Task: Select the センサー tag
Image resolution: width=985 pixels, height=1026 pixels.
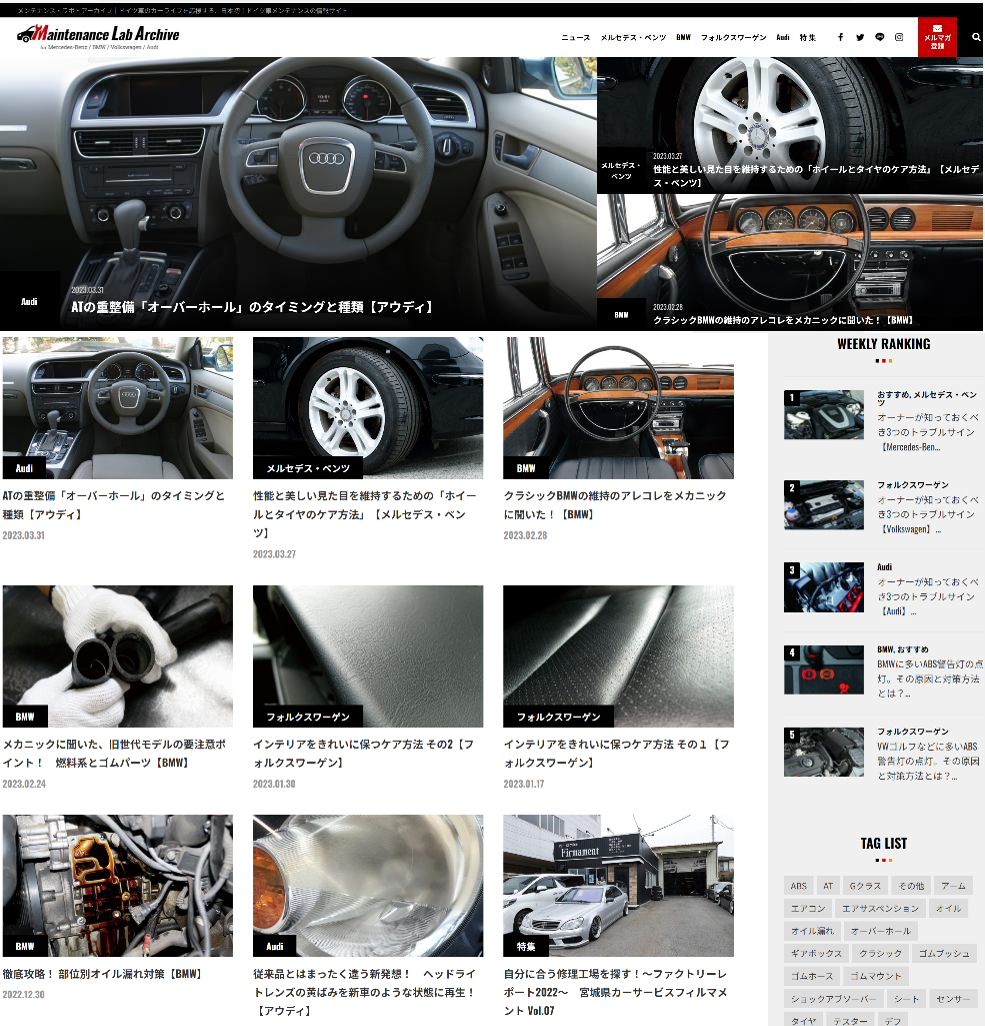Action: pos(953,999)
